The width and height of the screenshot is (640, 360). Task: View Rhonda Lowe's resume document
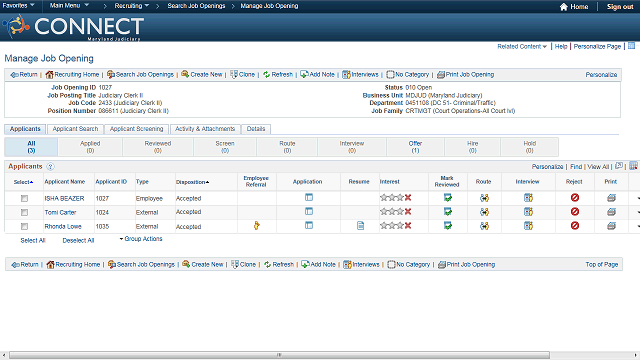[x=360, y=225]
